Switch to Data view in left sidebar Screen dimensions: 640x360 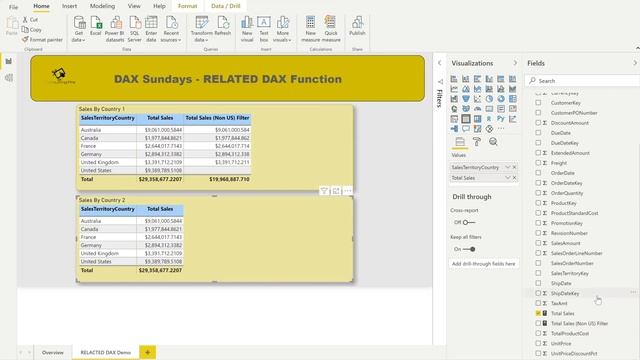[x=9, y=78]
